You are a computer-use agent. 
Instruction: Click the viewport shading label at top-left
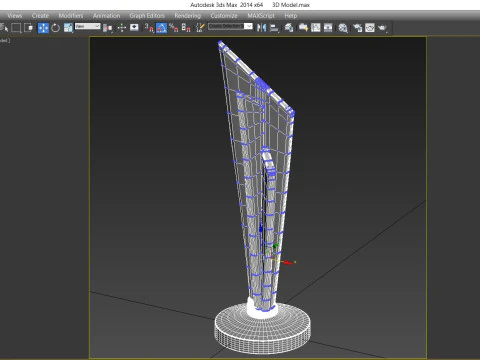[5, 40]
